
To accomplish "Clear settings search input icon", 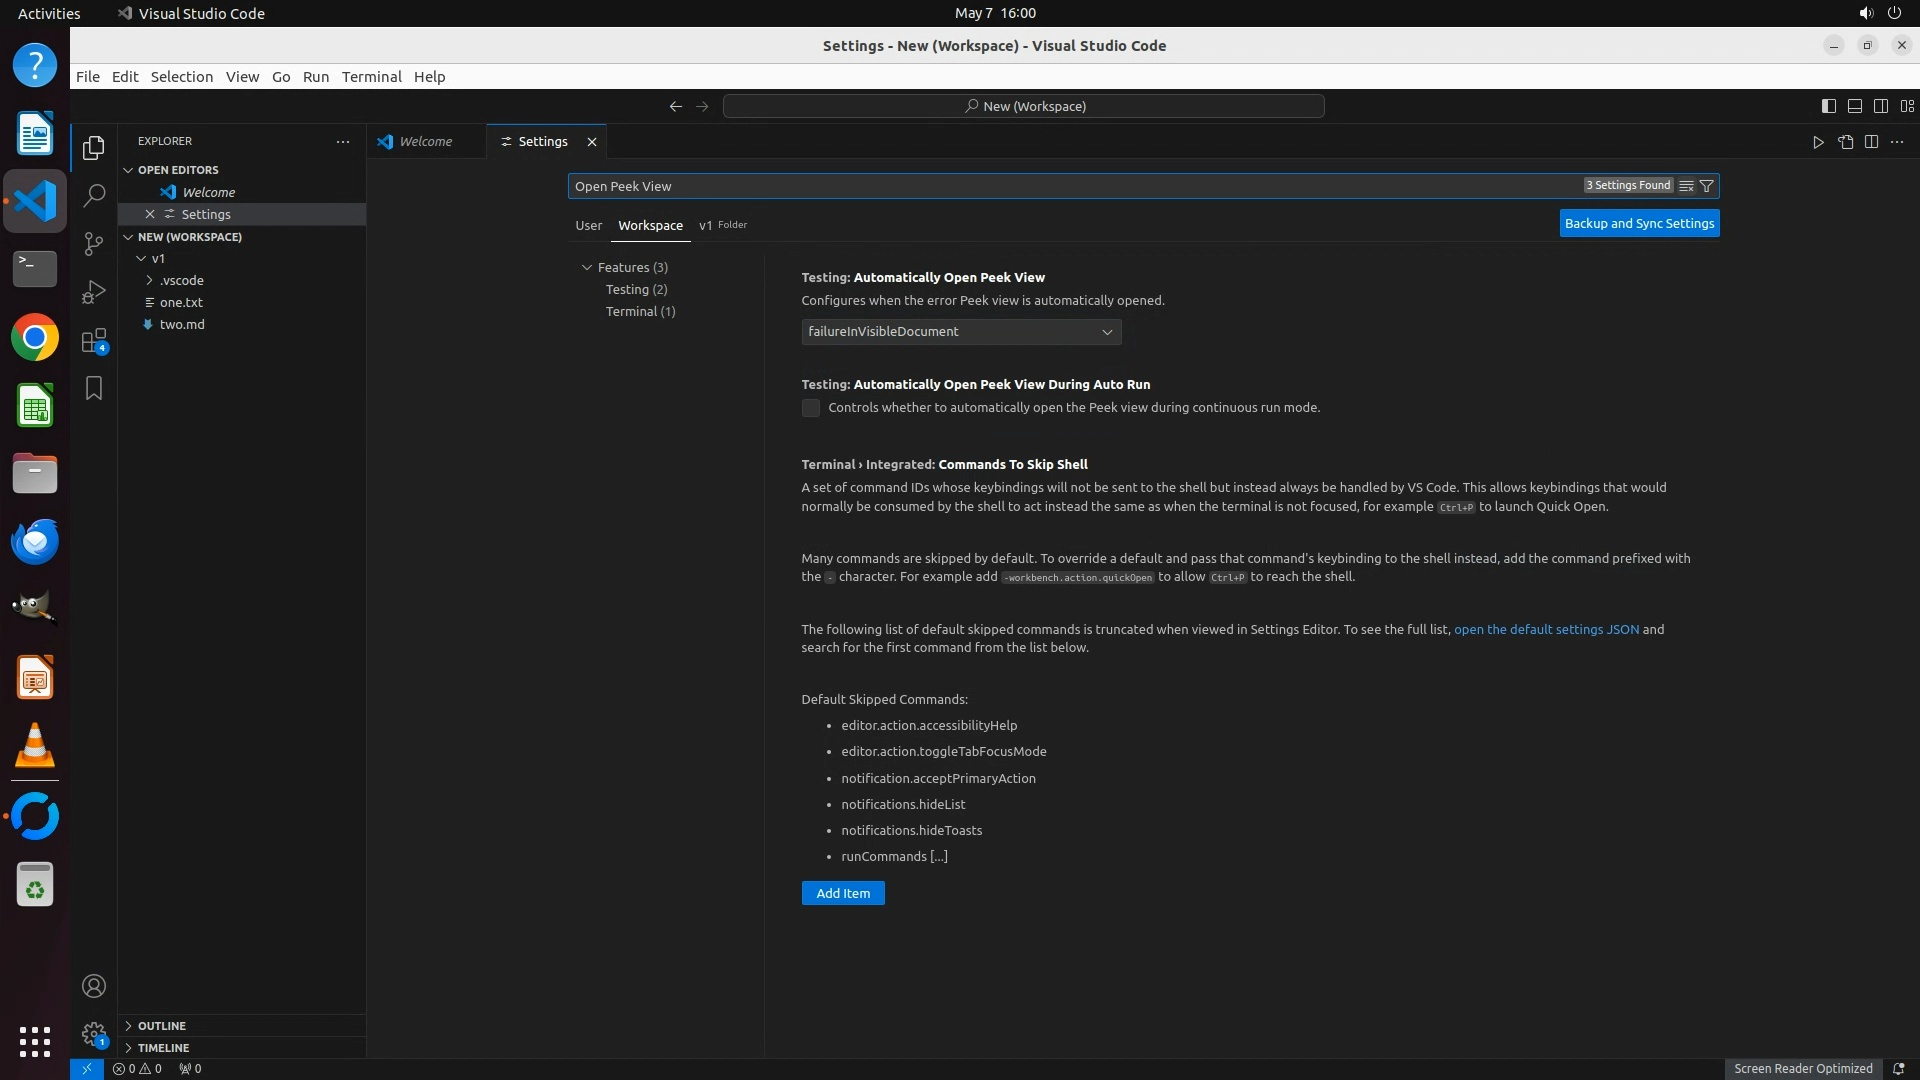I will click(x=1686, y=186).
